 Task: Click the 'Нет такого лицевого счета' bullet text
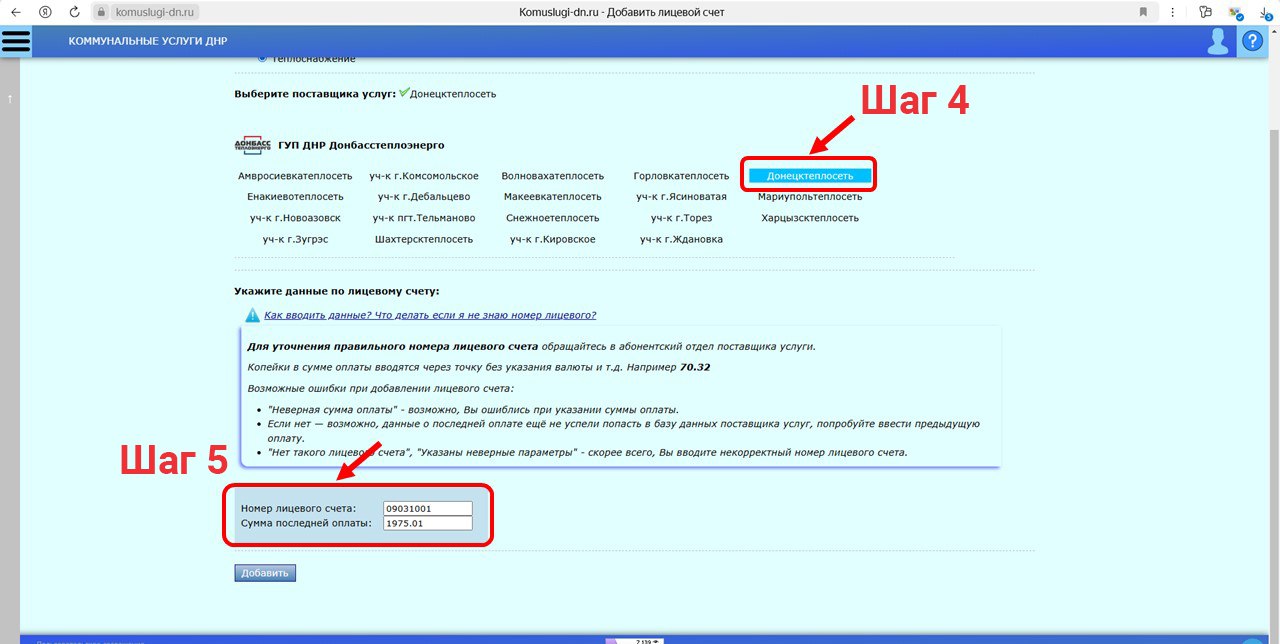[x=588, y=452]
